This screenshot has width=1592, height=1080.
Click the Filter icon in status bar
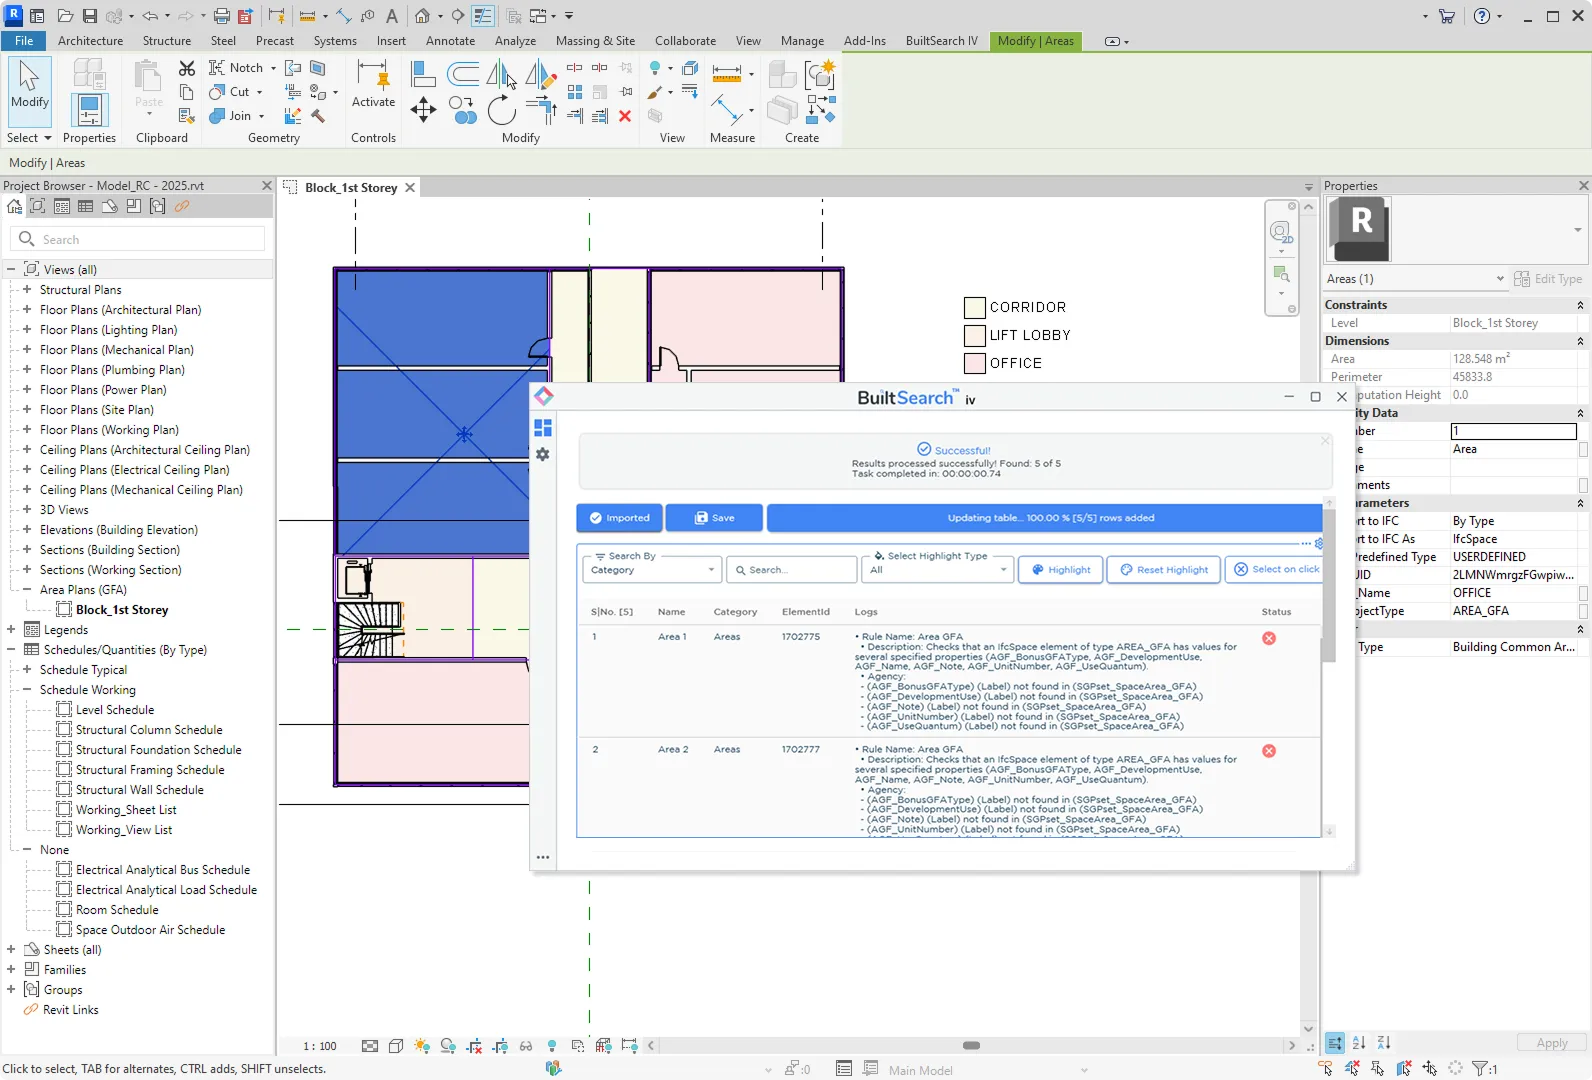1479,1068
